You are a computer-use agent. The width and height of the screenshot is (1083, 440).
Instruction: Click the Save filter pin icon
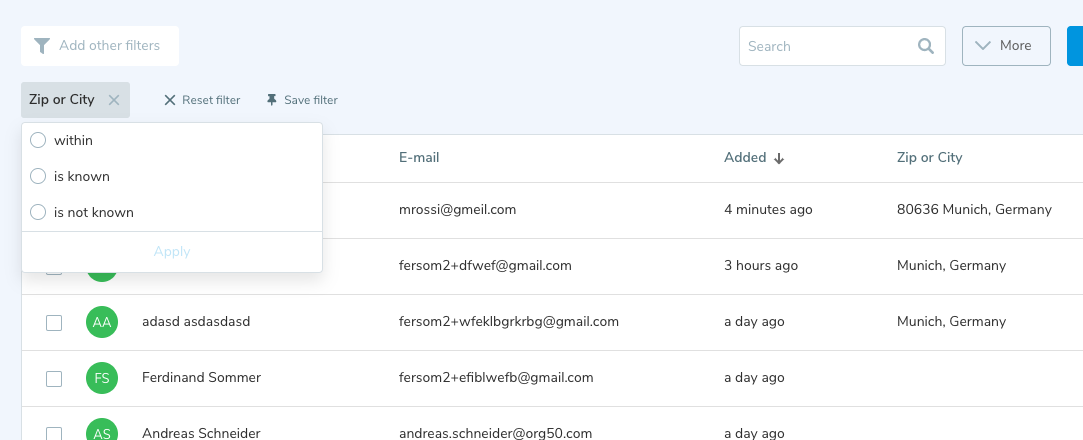click(x=271, y=100)
